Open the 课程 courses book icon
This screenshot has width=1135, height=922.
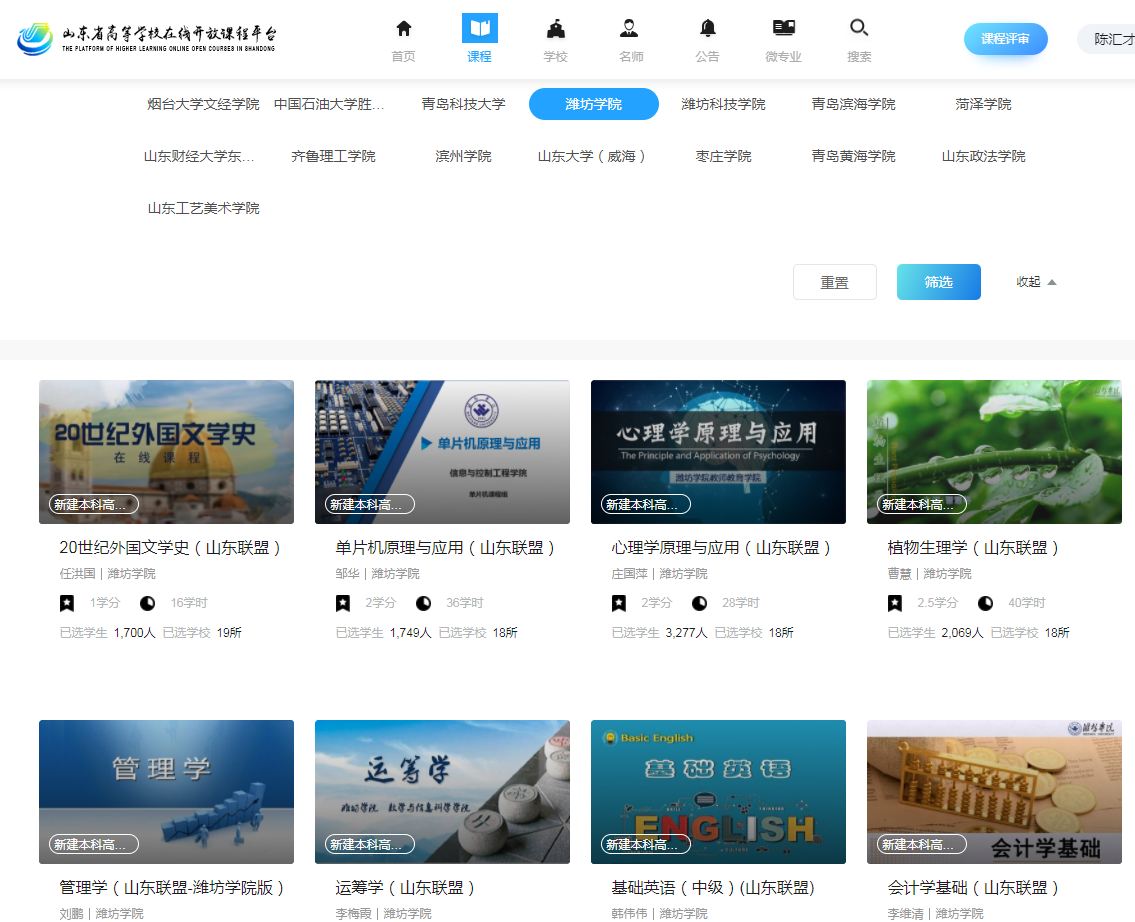click(x=480, y=29)
